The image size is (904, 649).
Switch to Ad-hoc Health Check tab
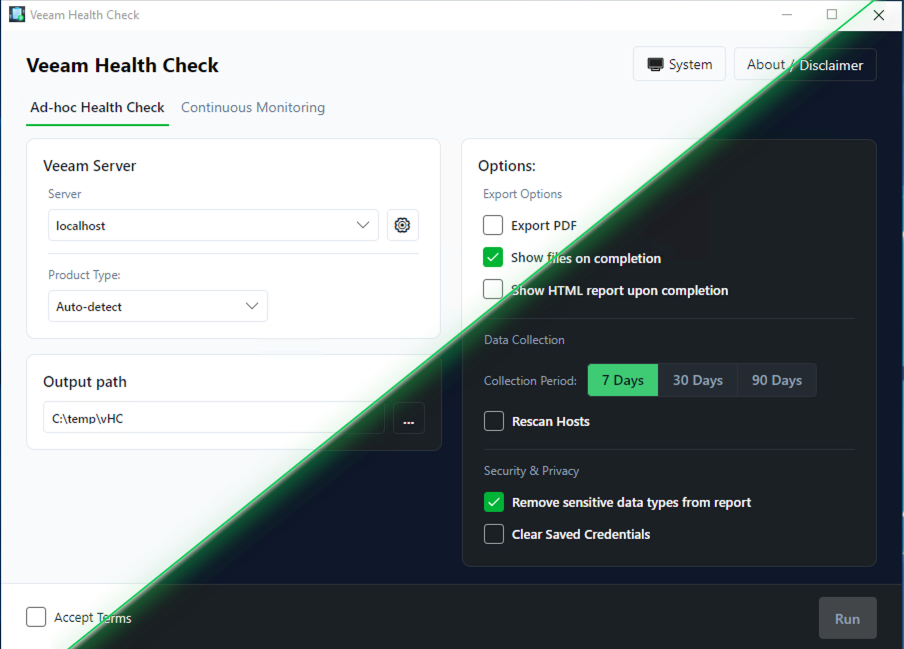point(97,108)
